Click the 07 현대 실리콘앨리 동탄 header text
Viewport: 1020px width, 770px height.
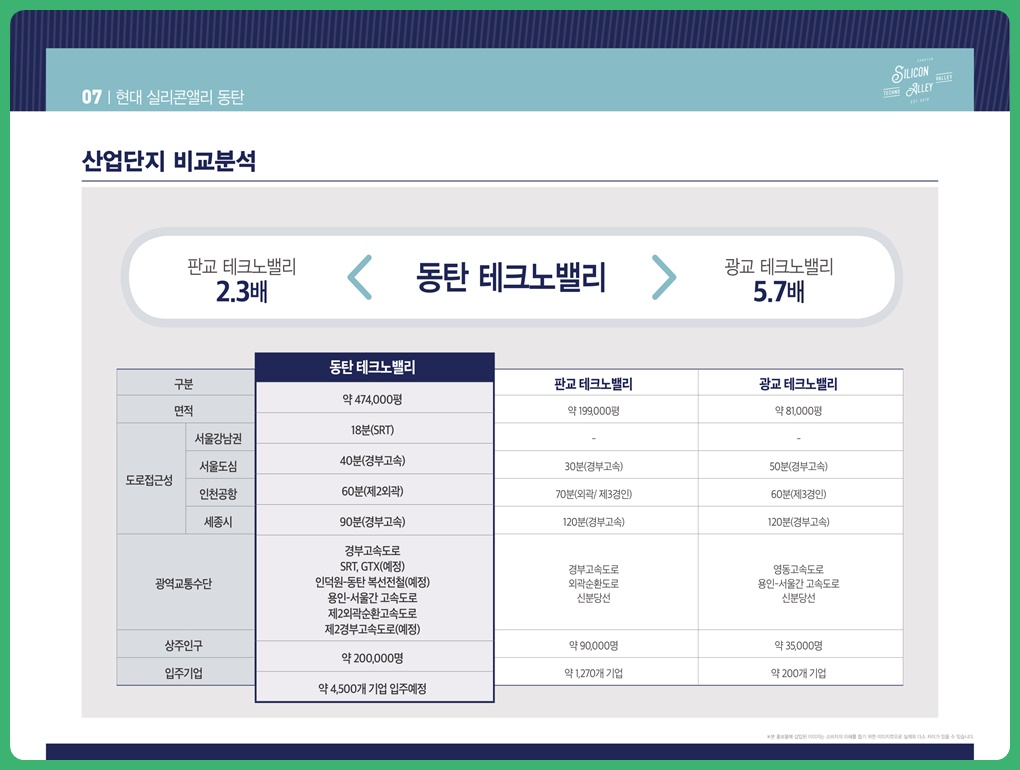pos(163,97)
